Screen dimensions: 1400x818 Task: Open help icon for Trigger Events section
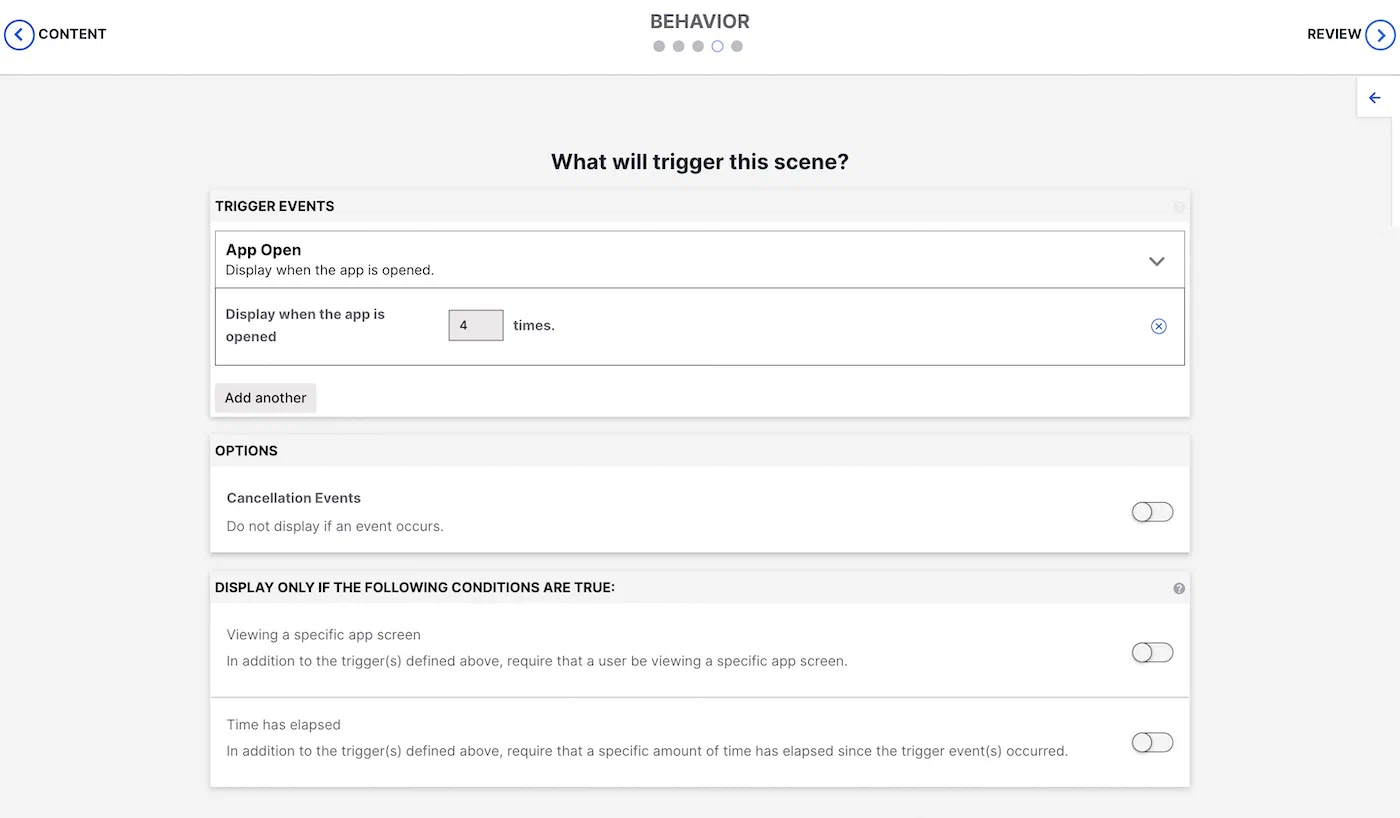[1179, 207]
